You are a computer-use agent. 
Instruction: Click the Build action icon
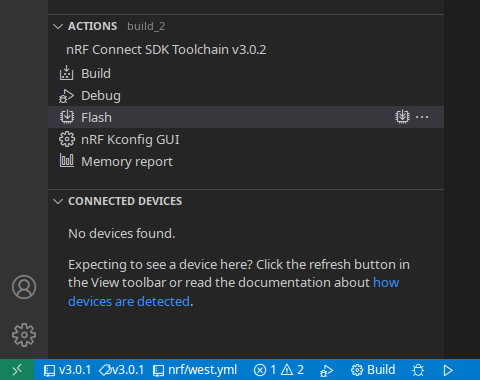click(x=67, y=73)
